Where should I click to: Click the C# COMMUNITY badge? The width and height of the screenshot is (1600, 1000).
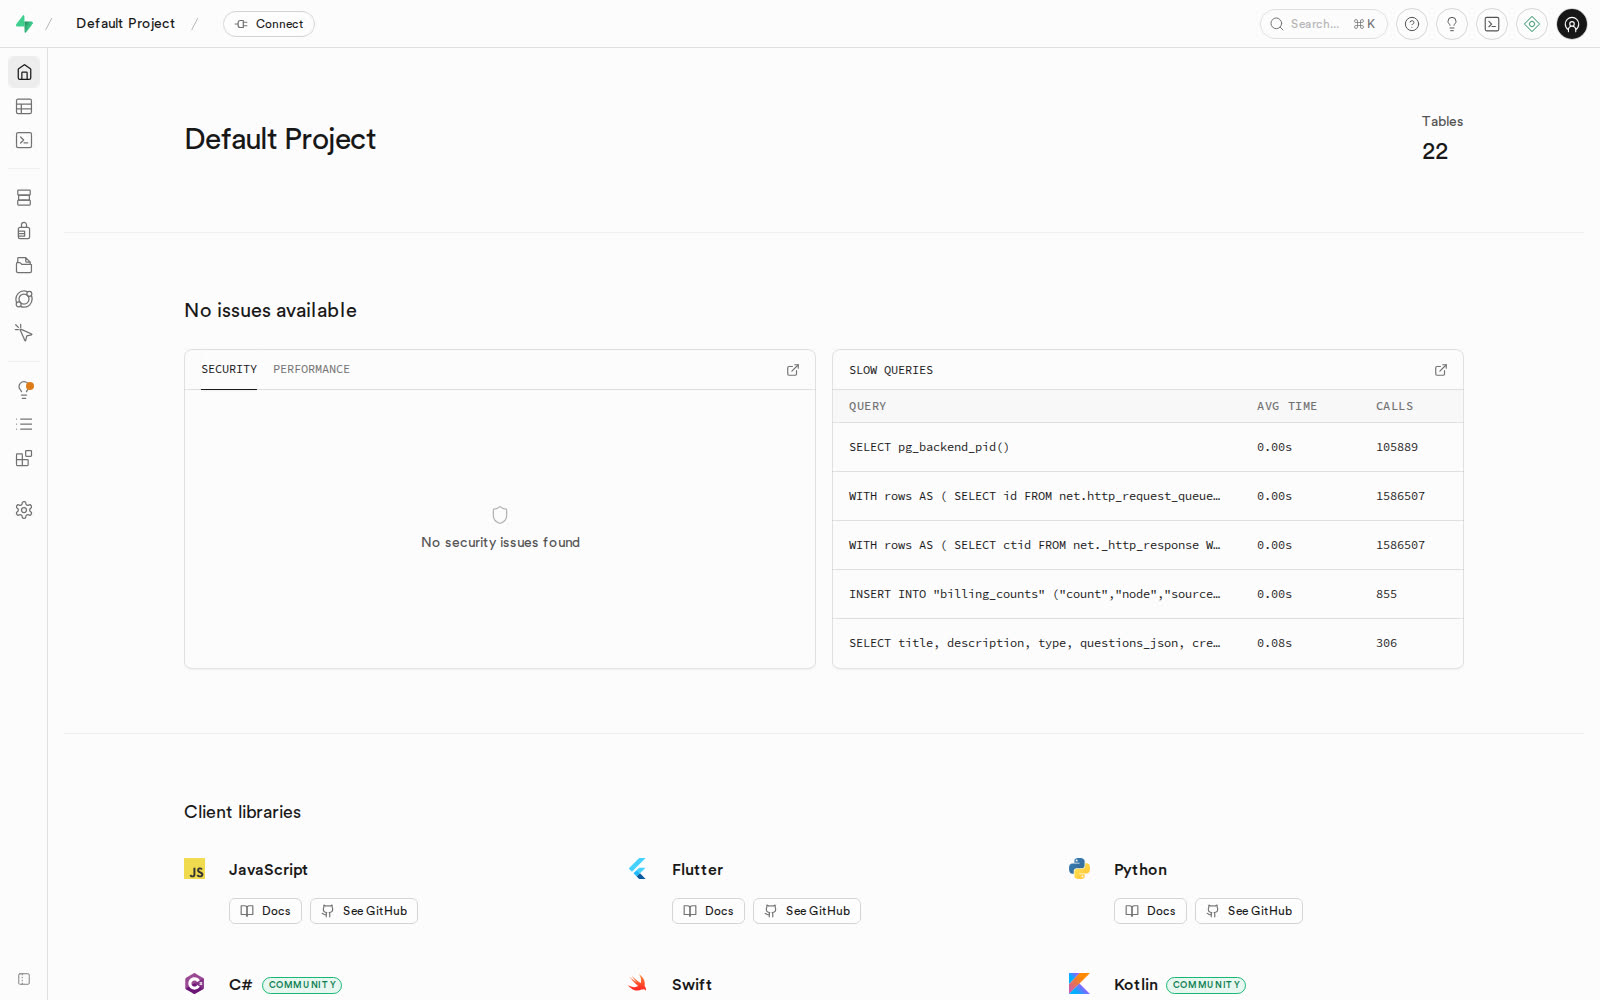point(302,985)
